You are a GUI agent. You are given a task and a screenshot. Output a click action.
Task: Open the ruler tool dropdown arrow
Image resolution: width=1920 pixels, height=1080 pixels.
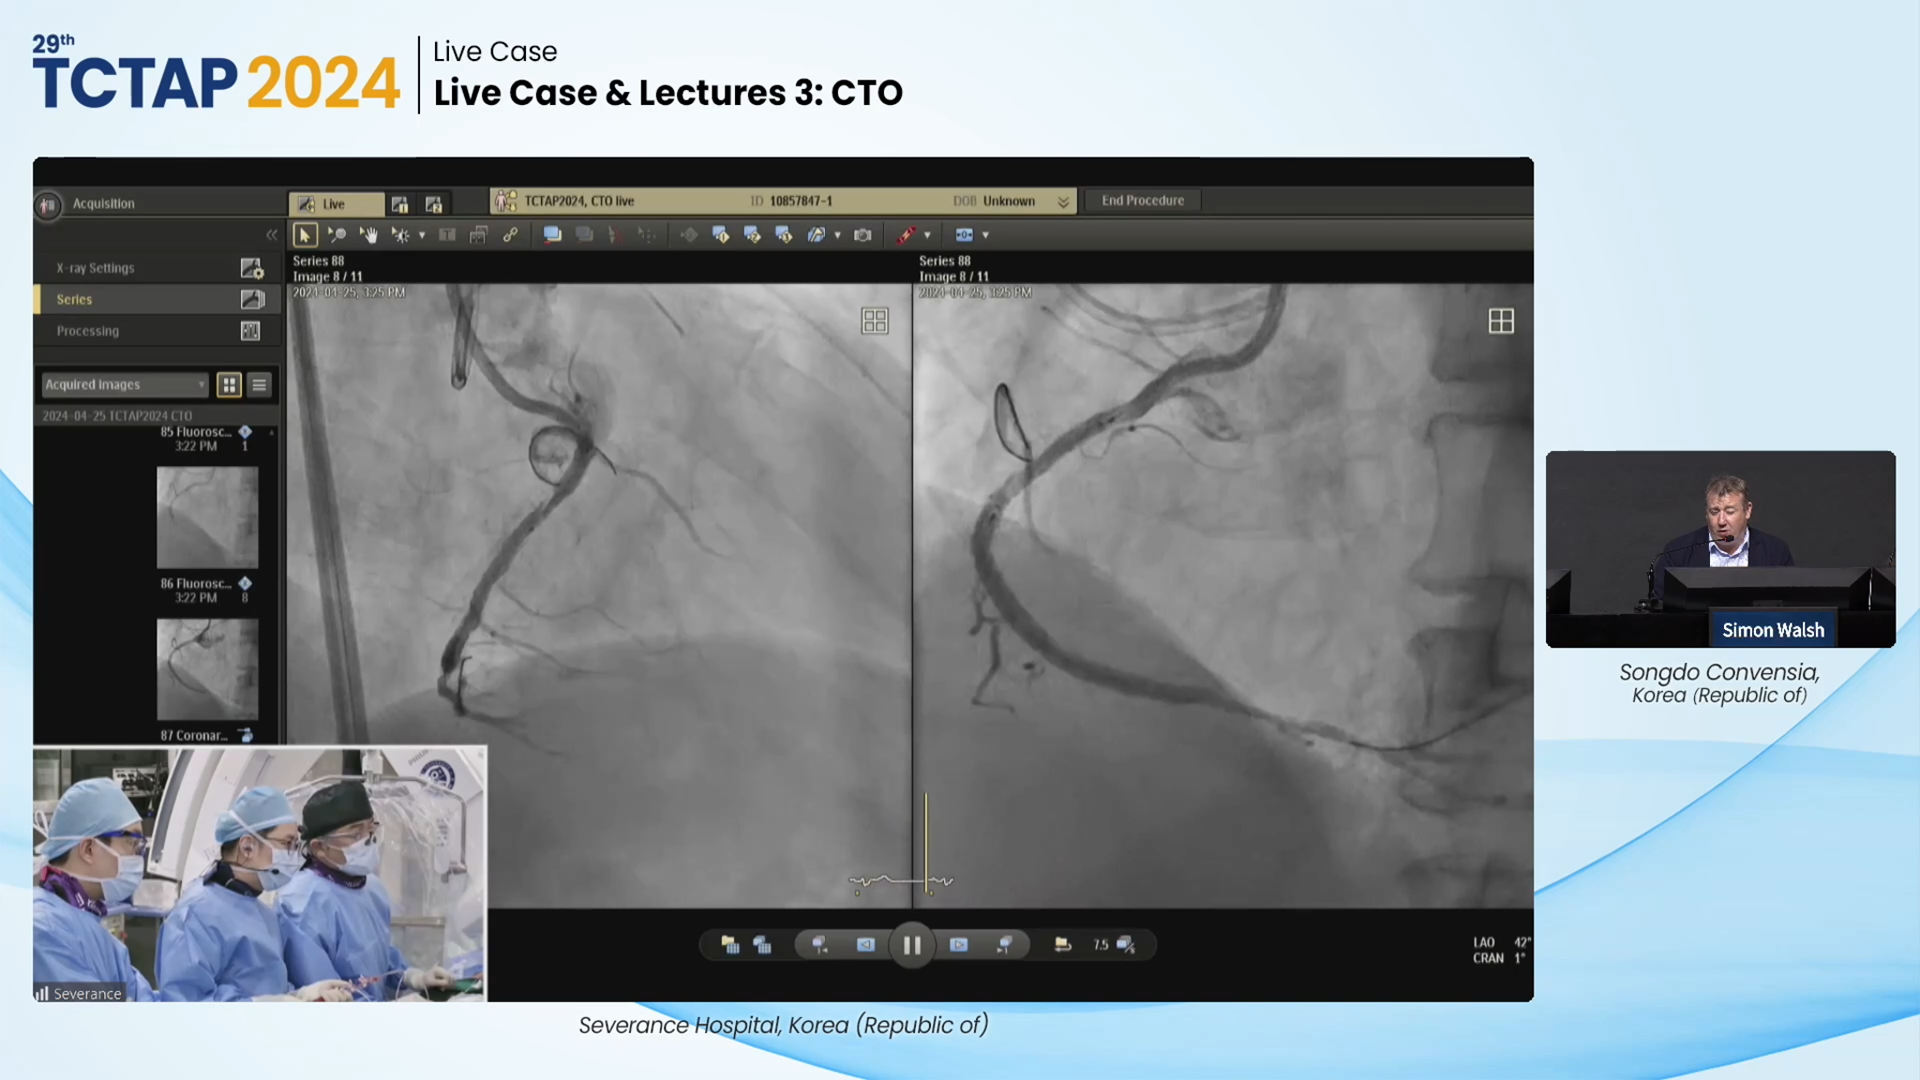pyautogui.click(x=927, y=236)
